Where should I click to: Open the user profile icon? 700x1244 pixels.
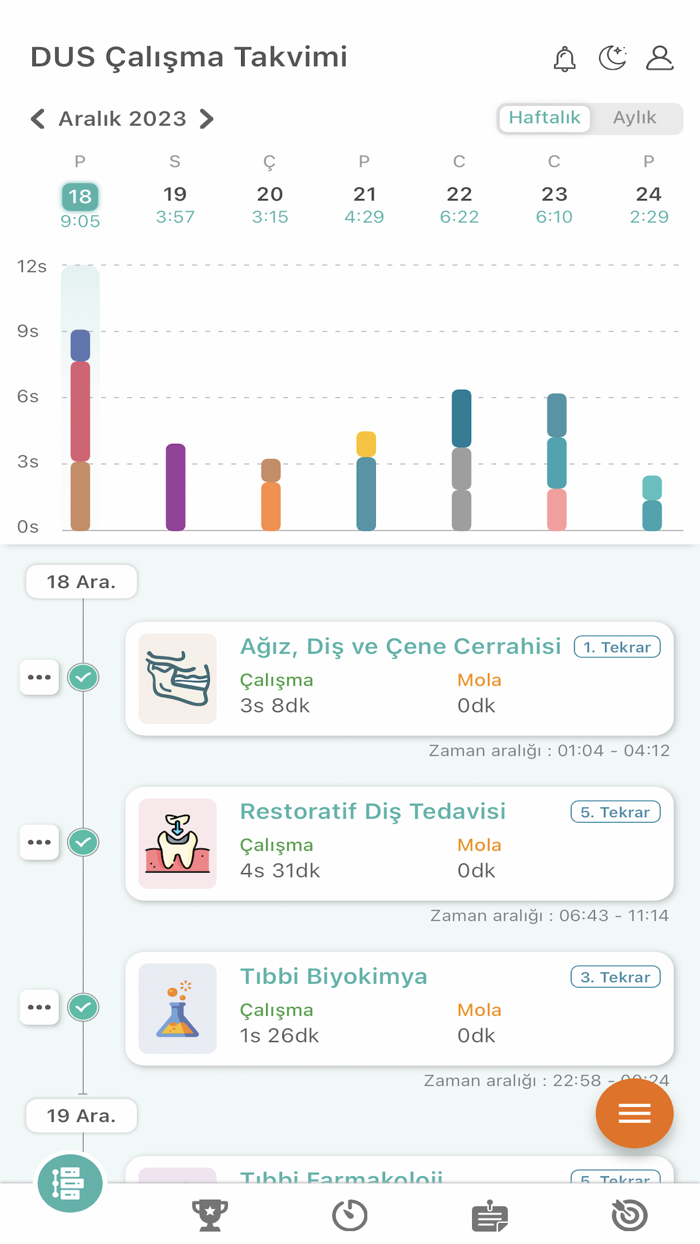(660, 58)
